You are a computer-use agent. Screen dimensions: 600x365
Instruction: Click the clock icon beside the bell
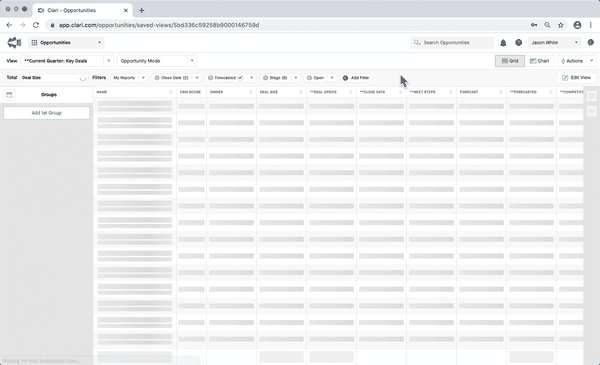518,43
